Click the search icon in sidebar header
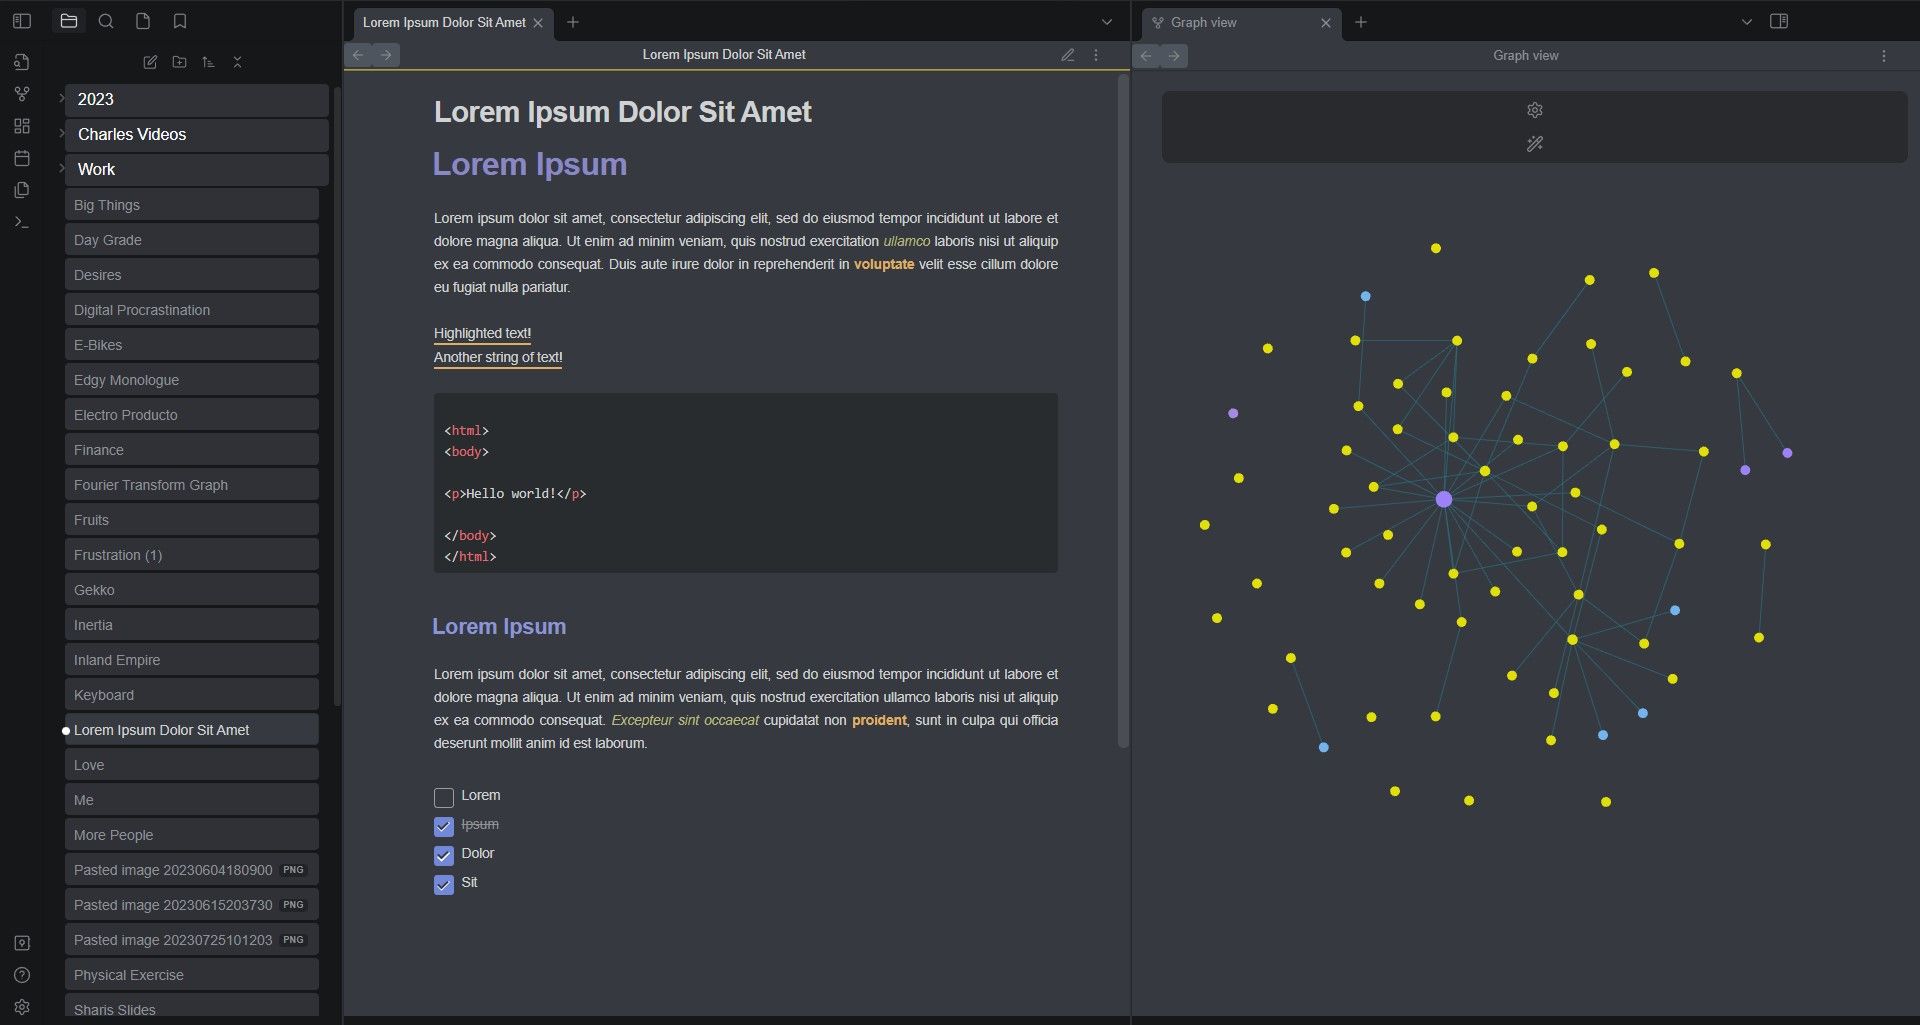This screenshot has width=1920, height=1025. tap(106, 21)
